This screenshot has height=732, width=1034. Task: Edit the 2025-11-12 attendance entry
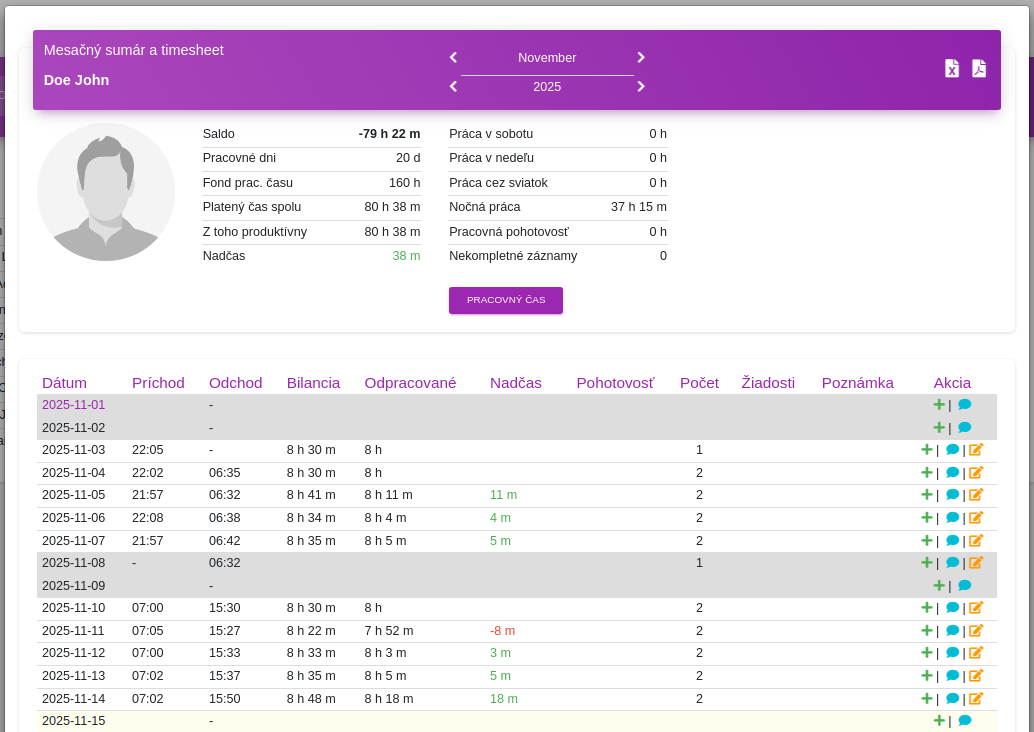(x=976, y=653)
